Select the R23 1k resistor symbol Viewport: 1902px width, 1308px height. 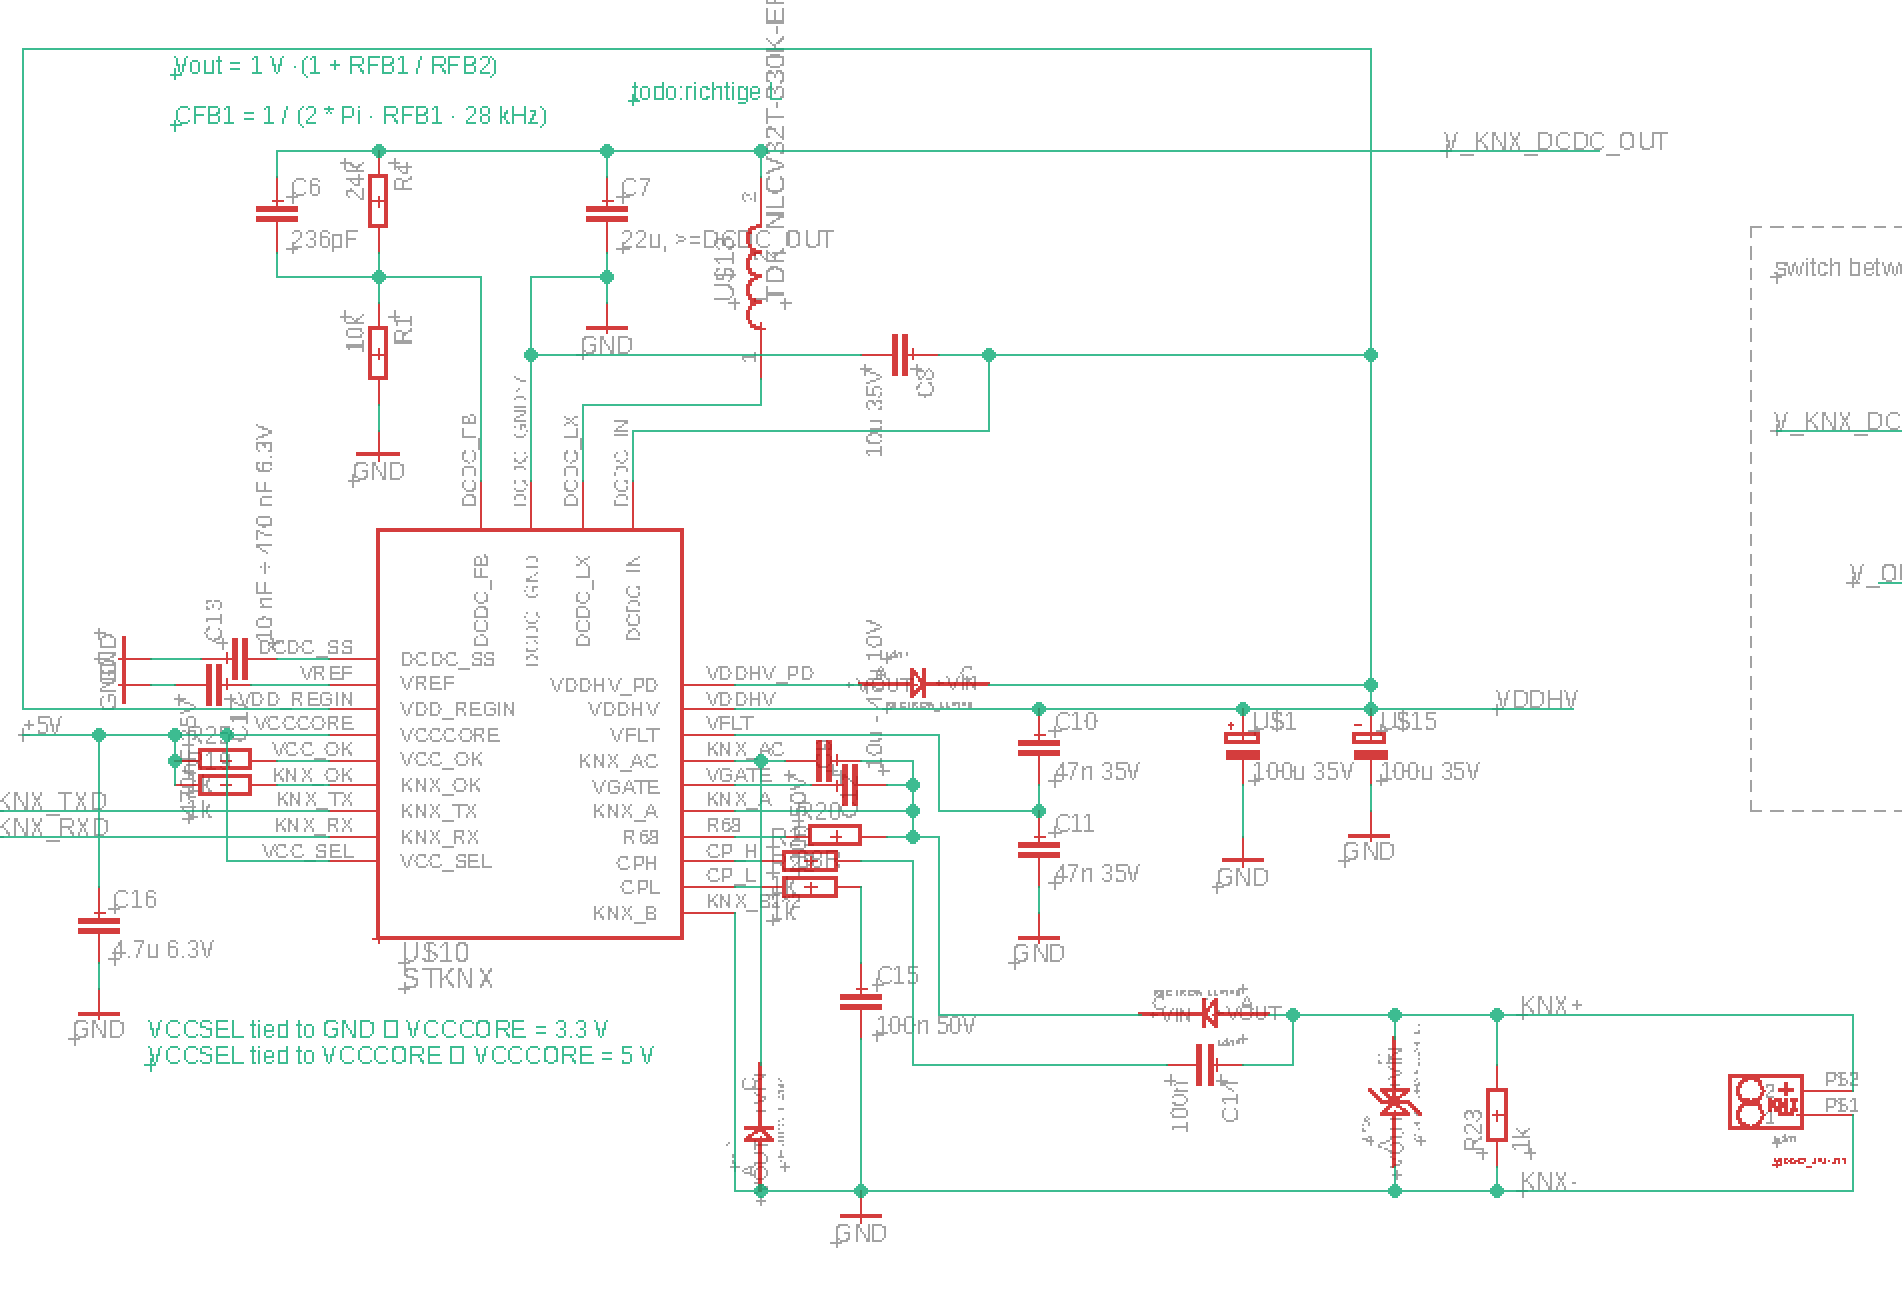pos(1496,1114)
